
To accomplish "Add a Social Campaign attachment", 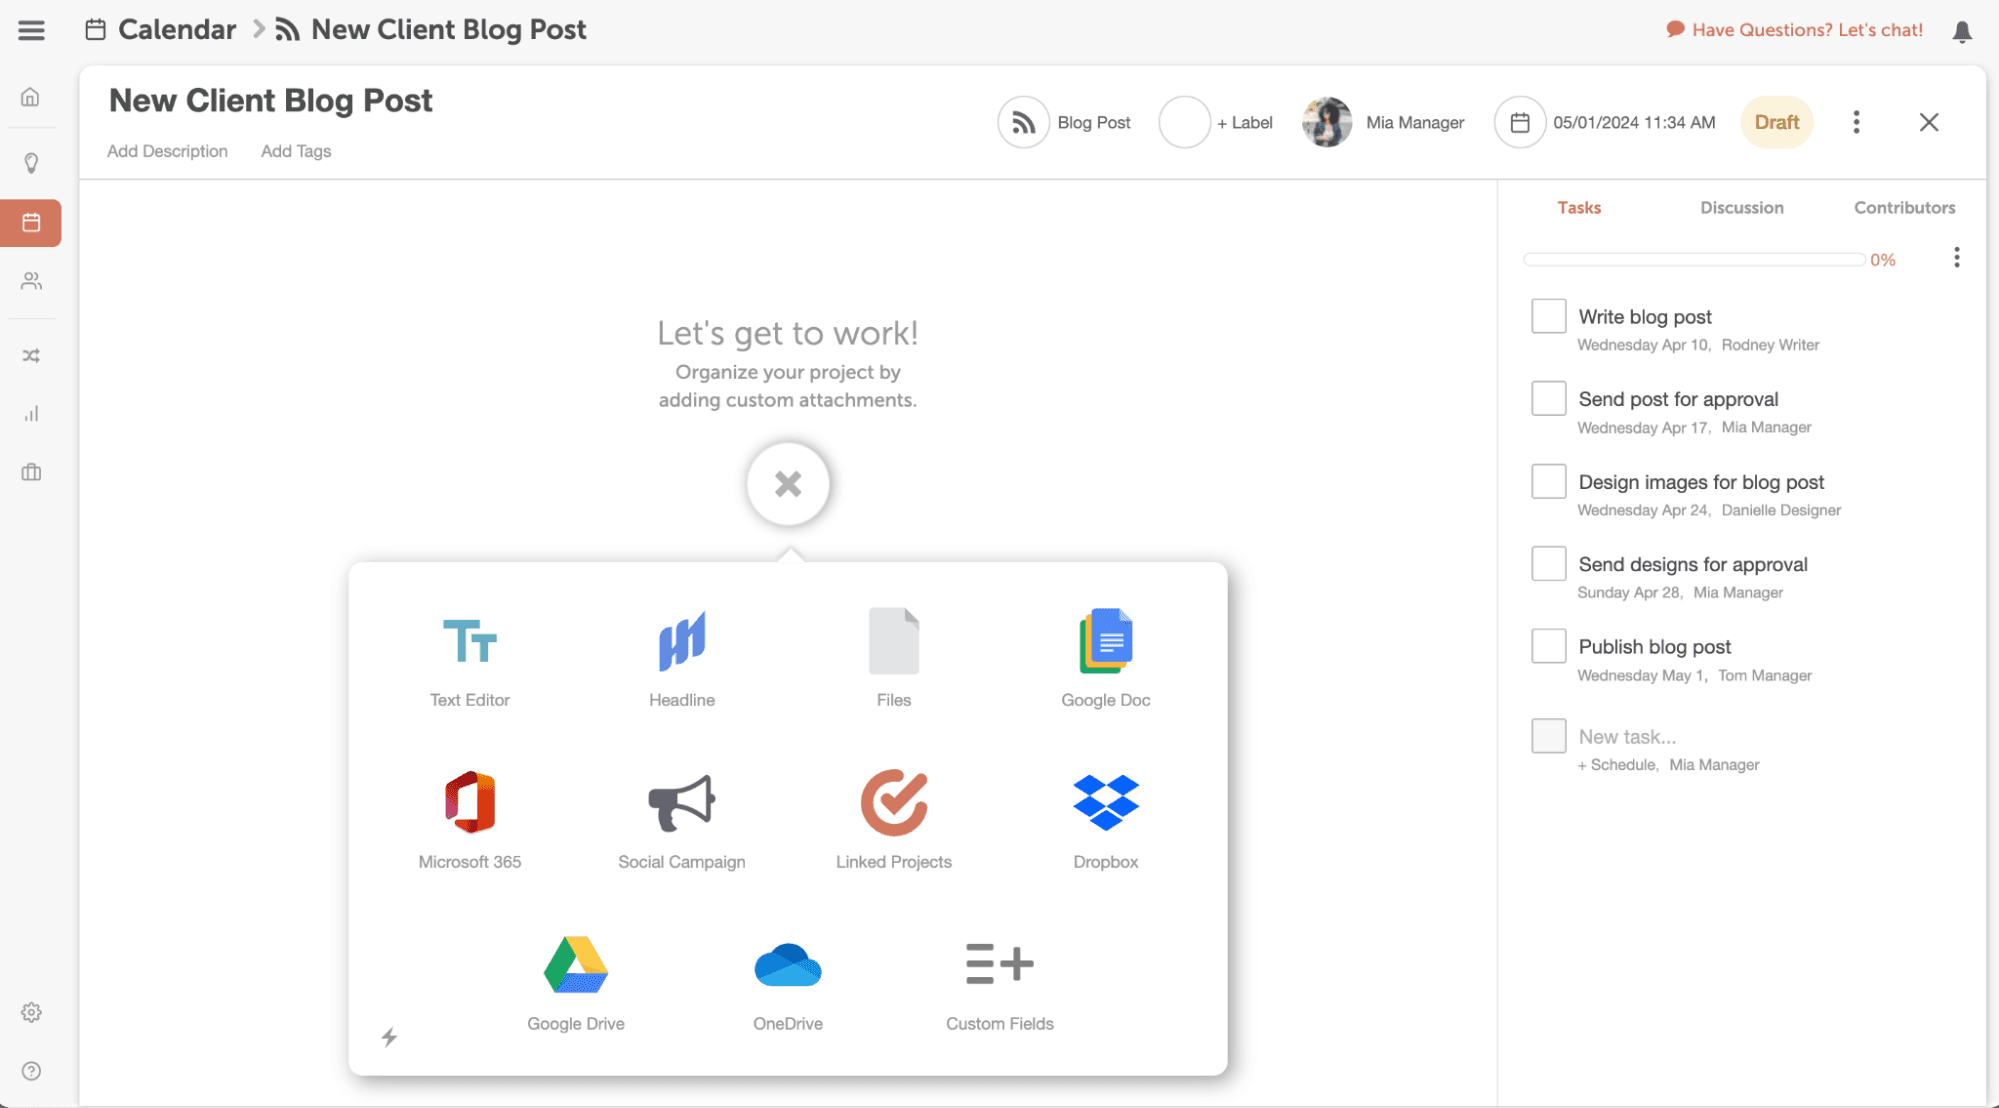I will point(681,818).
